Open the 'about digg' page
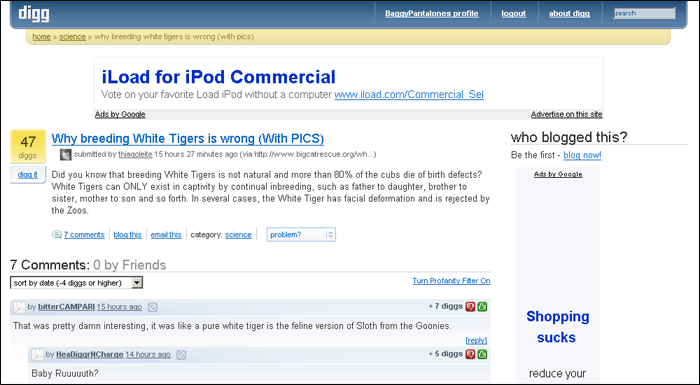The height and width of the screenshot is (385, 700). (569, 13)
